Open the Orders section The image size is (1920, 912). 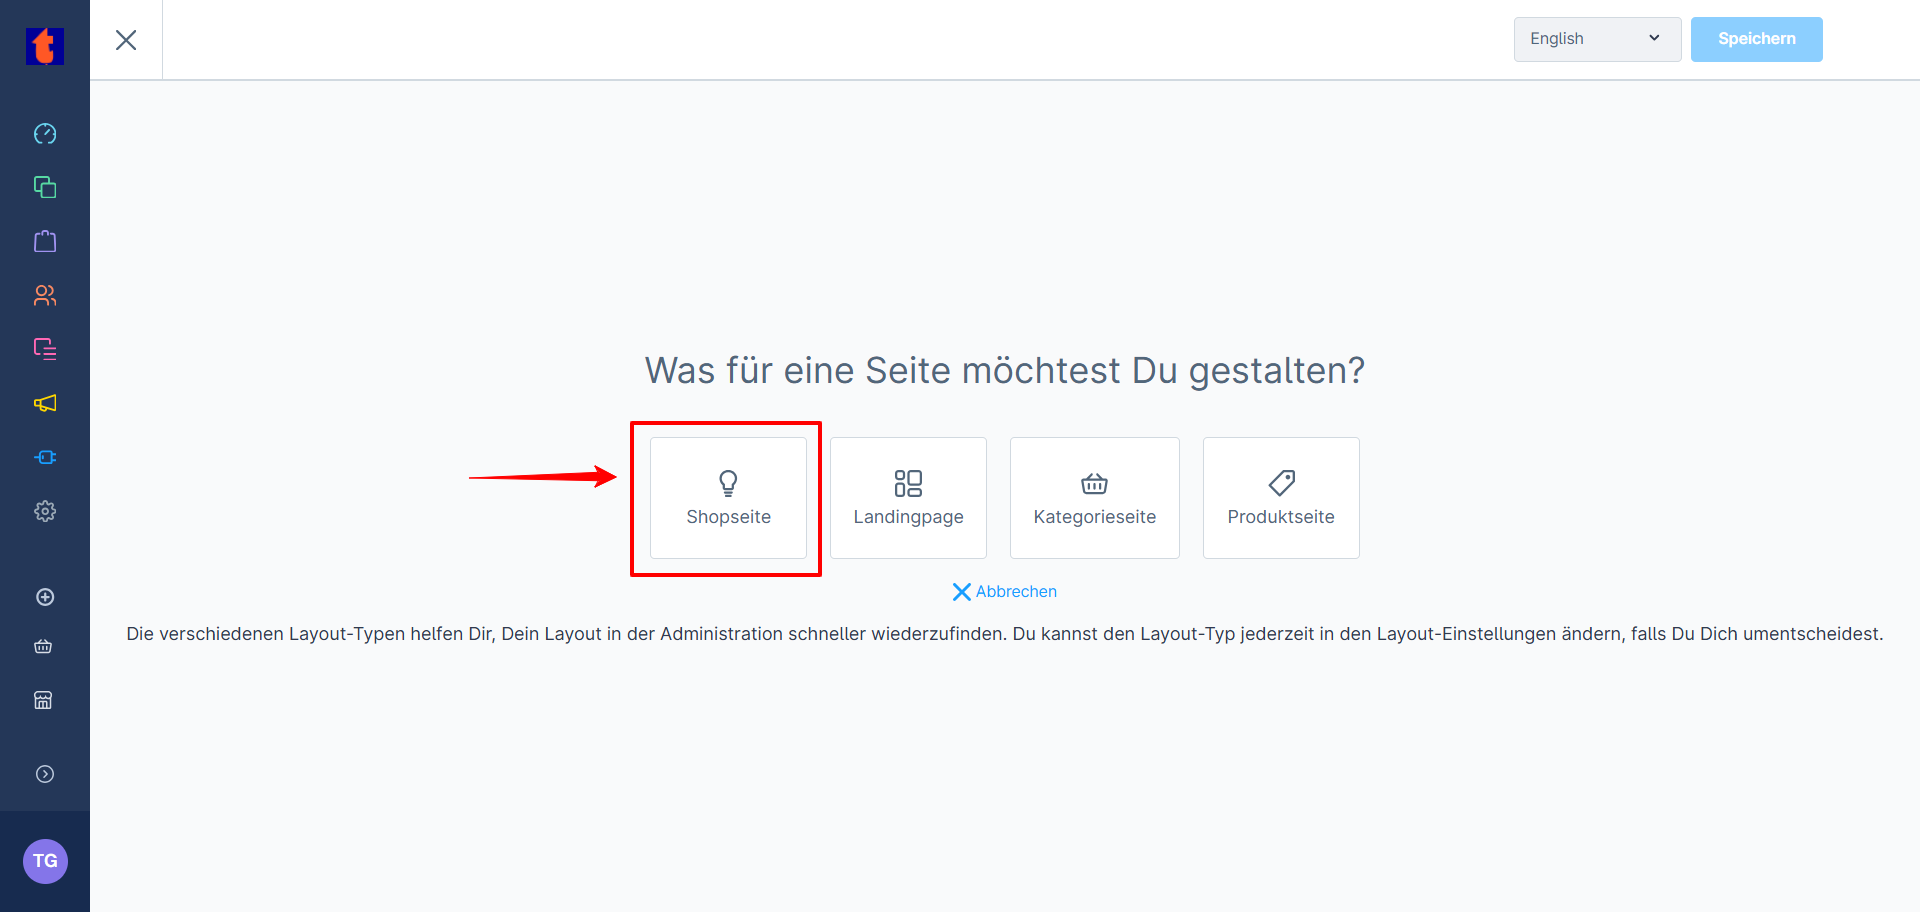45,241
